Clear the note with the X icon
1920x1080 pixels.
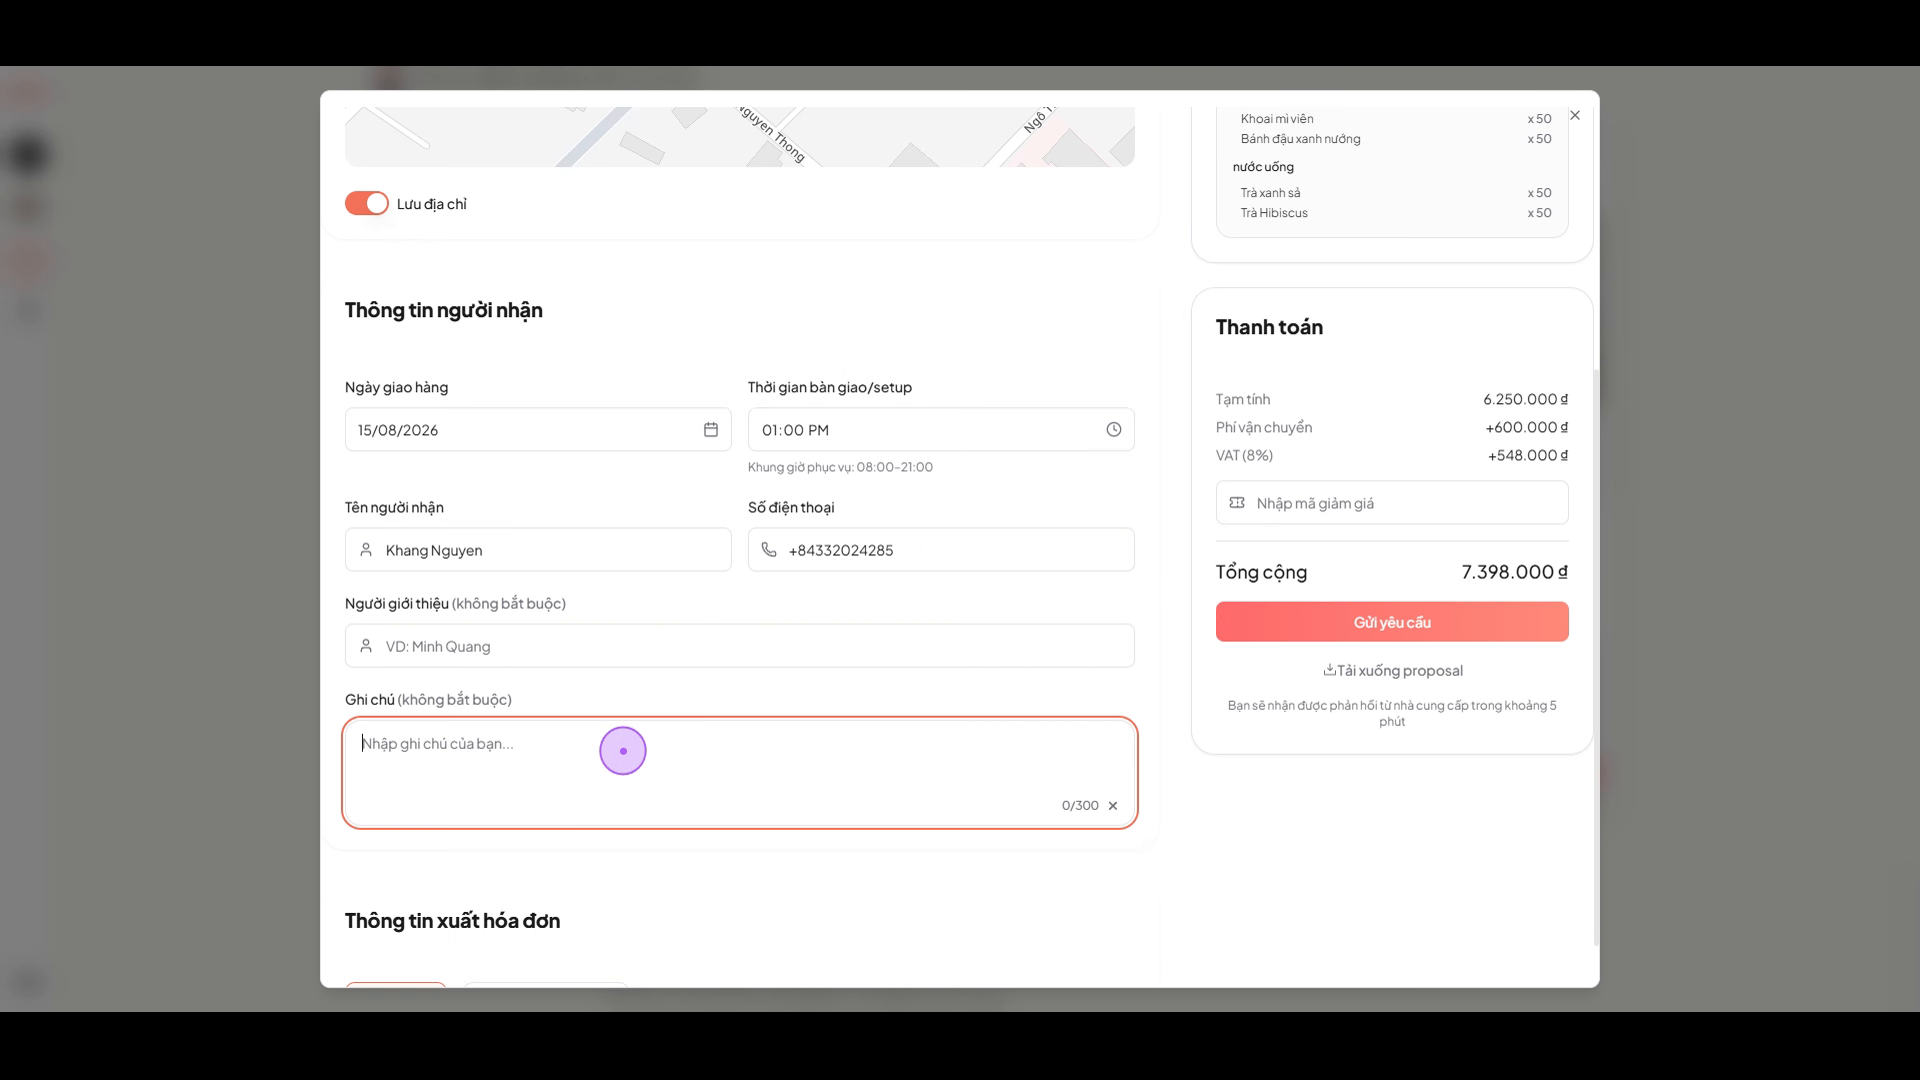pos(1113,806)
